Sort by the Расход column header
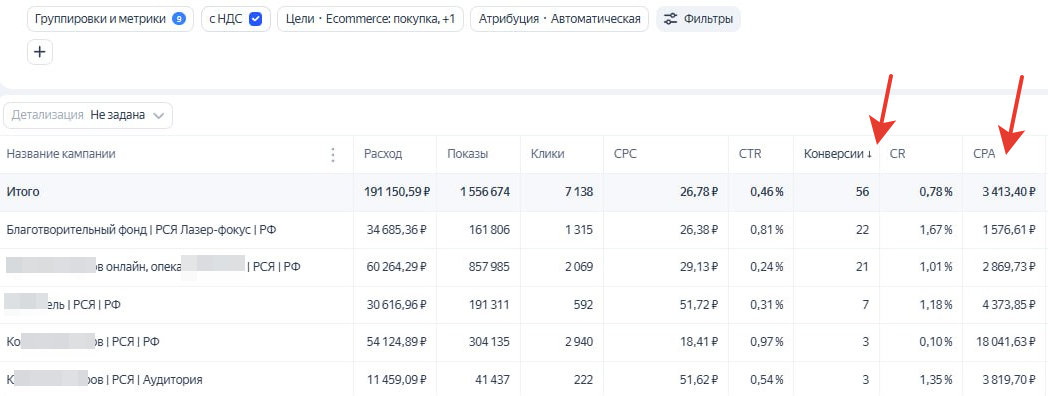 pyautogui.click(x=383, y=154)
